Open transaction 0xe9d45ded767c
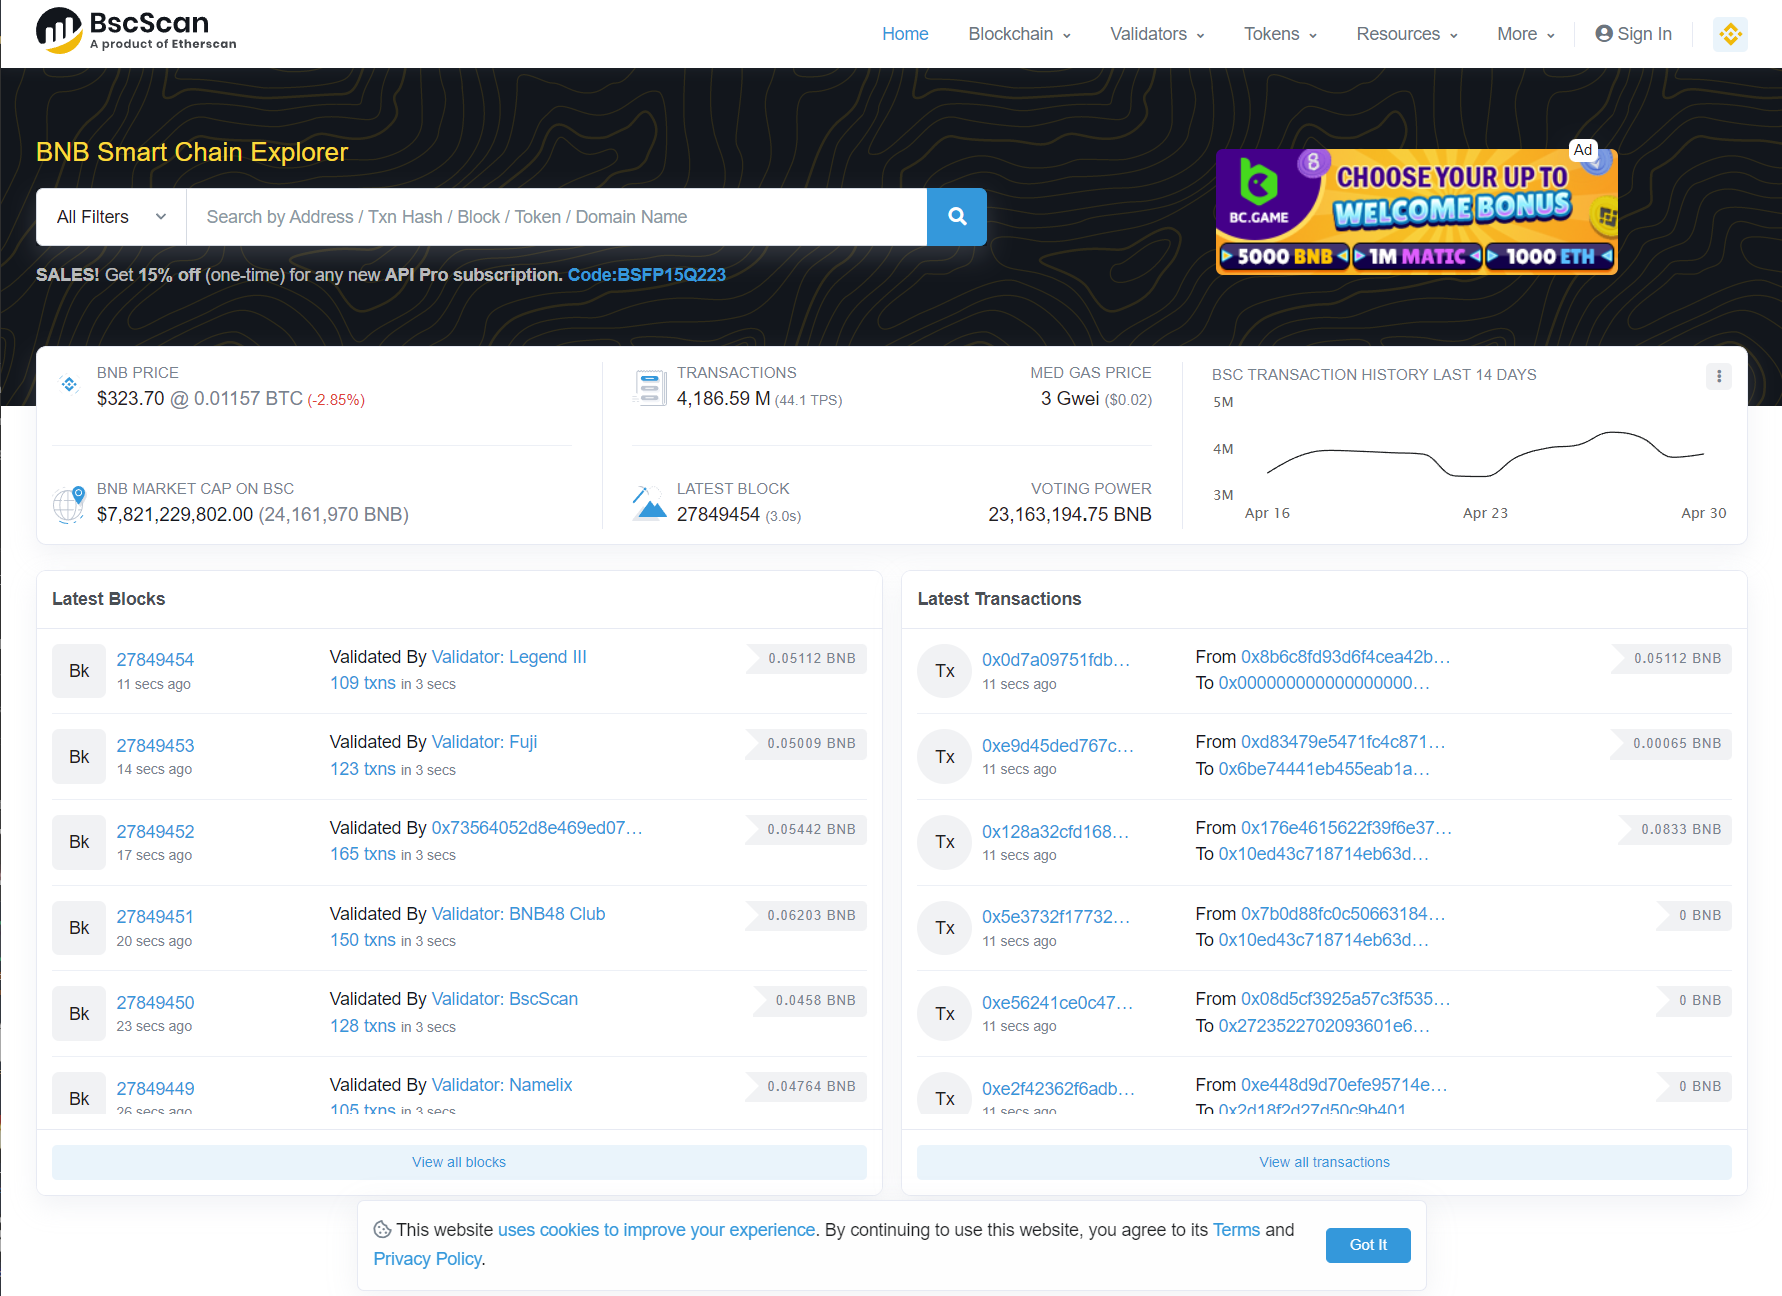 pyautogui.click(x=1058, y=746)
